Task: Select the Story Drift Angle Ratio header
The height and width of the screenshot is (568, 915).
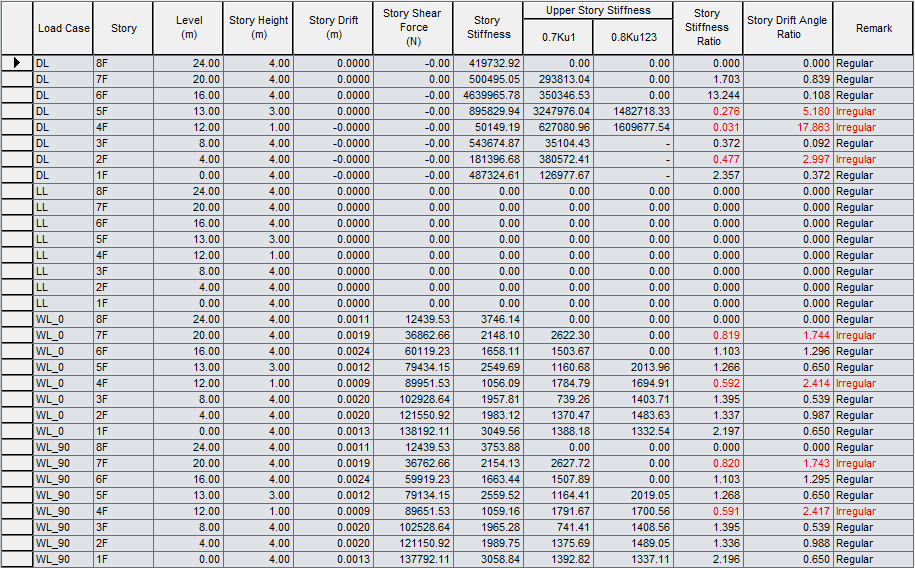Action: click(787, 27)
